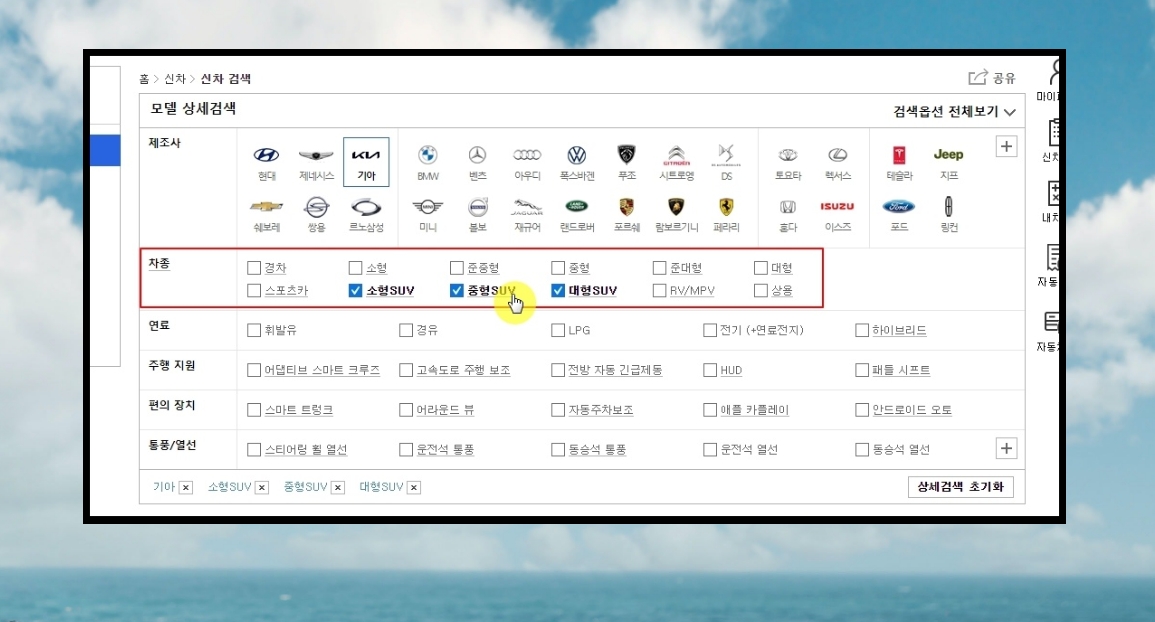Screen dimensions: 1155x622
Task: Tick the 휘발유 fuel checkbox
Action: (x=254, y=330)
